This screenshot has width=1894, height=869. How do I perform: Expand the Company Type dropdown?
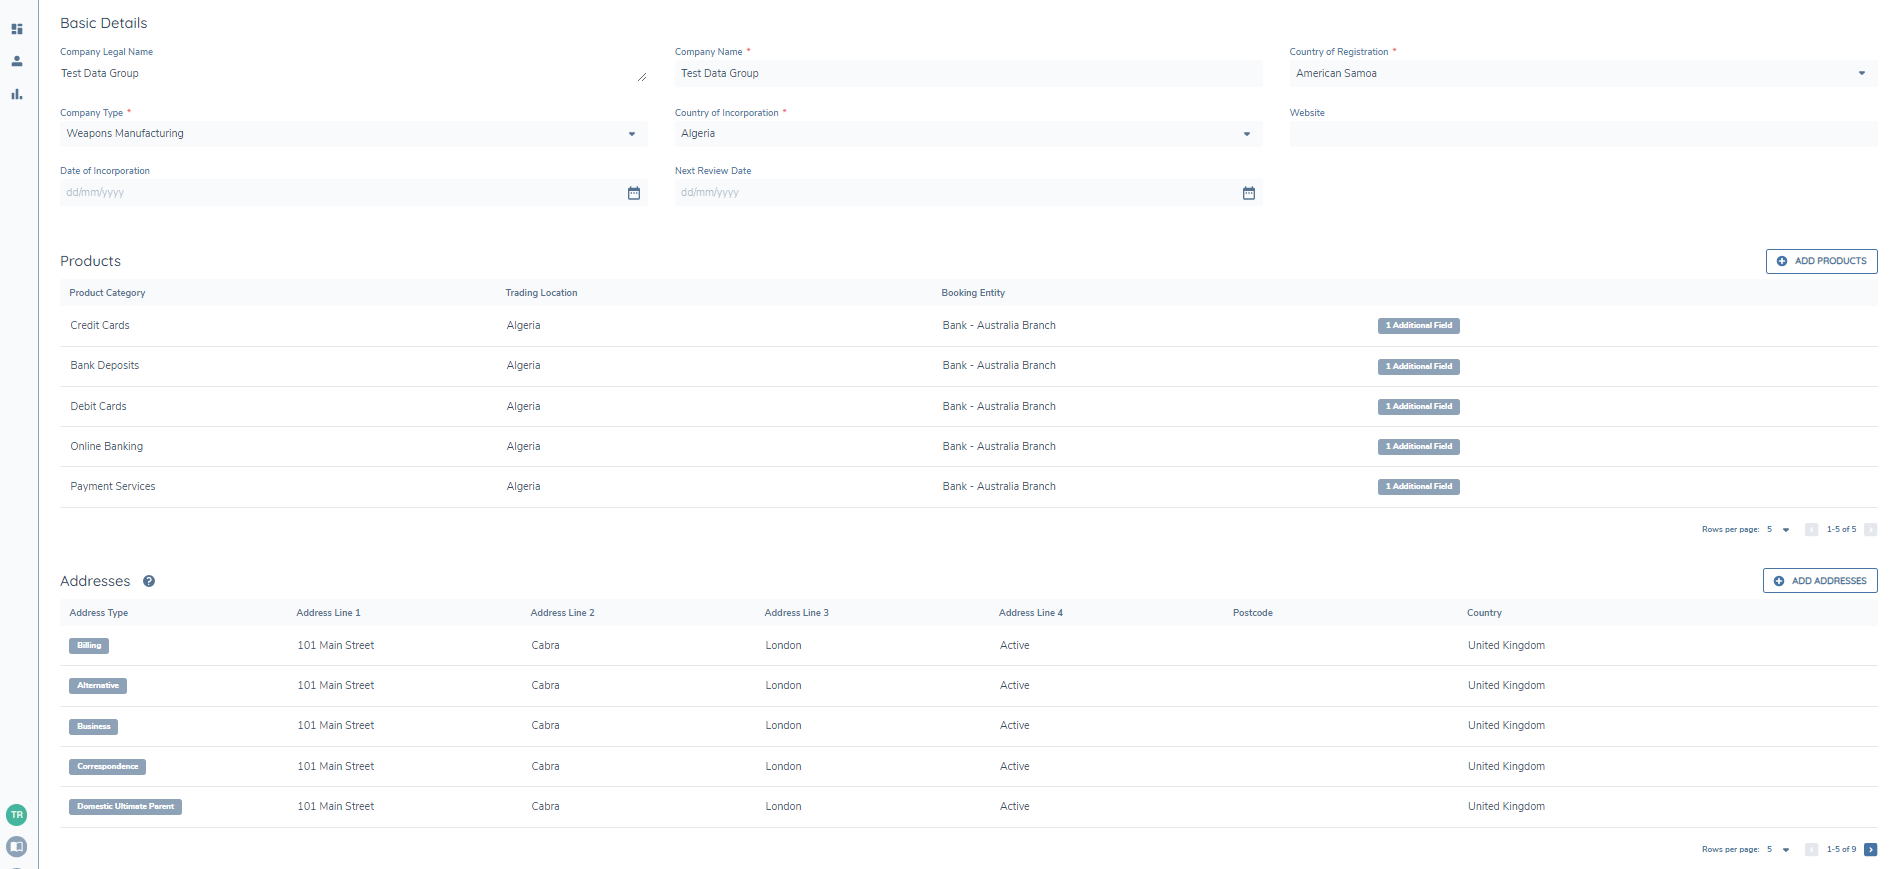[631, 134]
